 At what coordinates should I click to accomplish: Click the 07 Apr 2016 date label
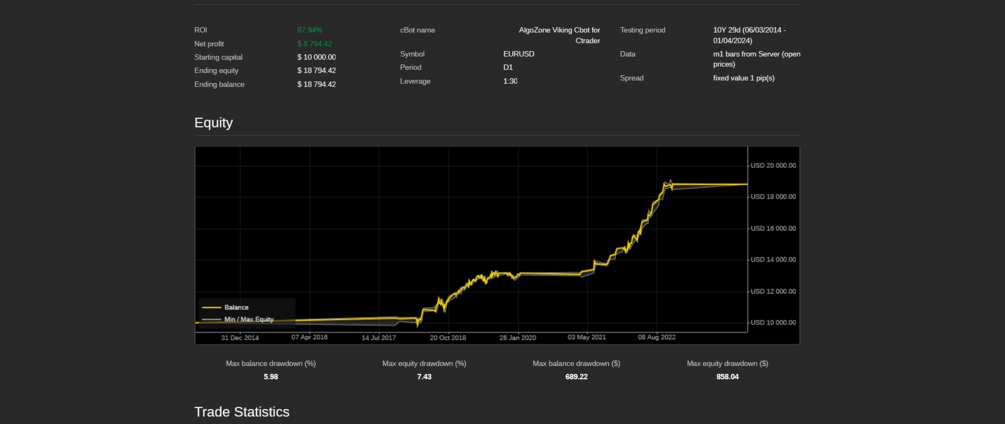click(x=310, y=336)
